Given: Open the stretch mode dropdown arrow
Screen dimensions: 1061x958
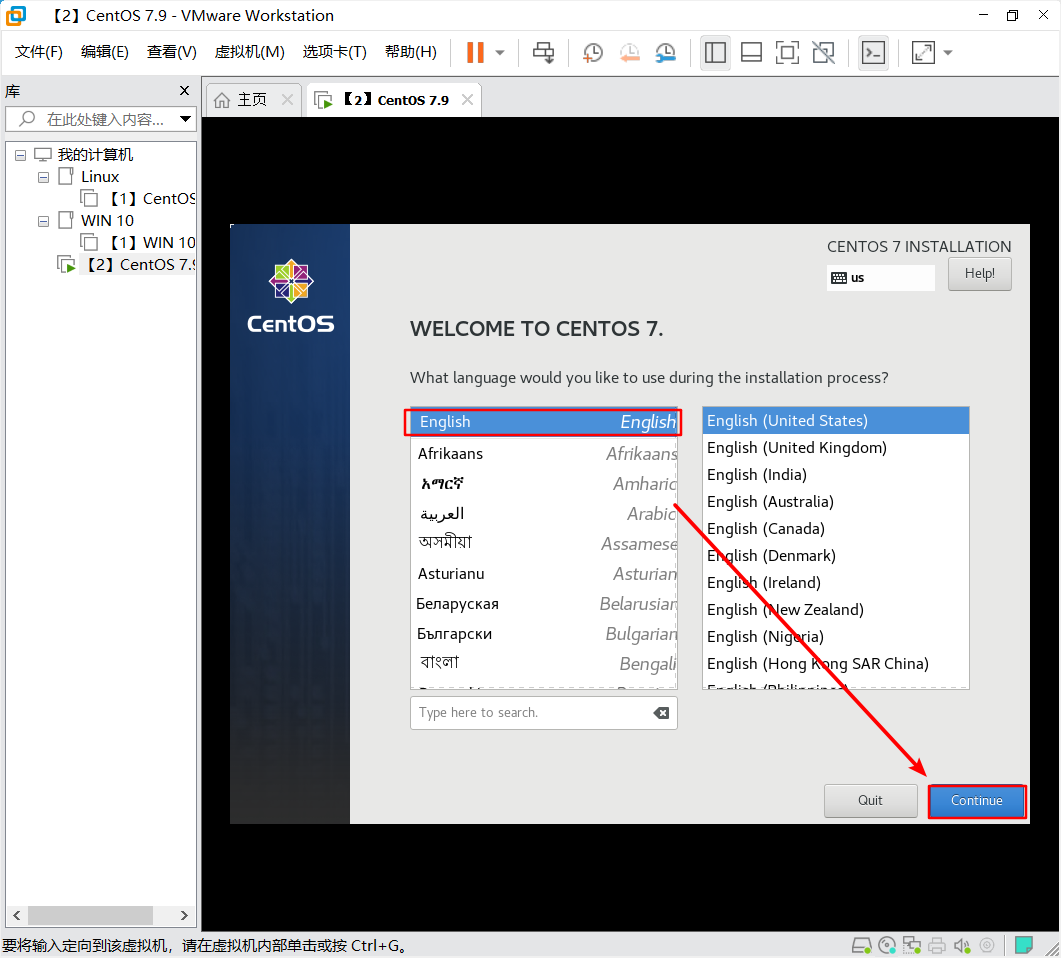Looking at the screenshot, I should click(948, 52).
